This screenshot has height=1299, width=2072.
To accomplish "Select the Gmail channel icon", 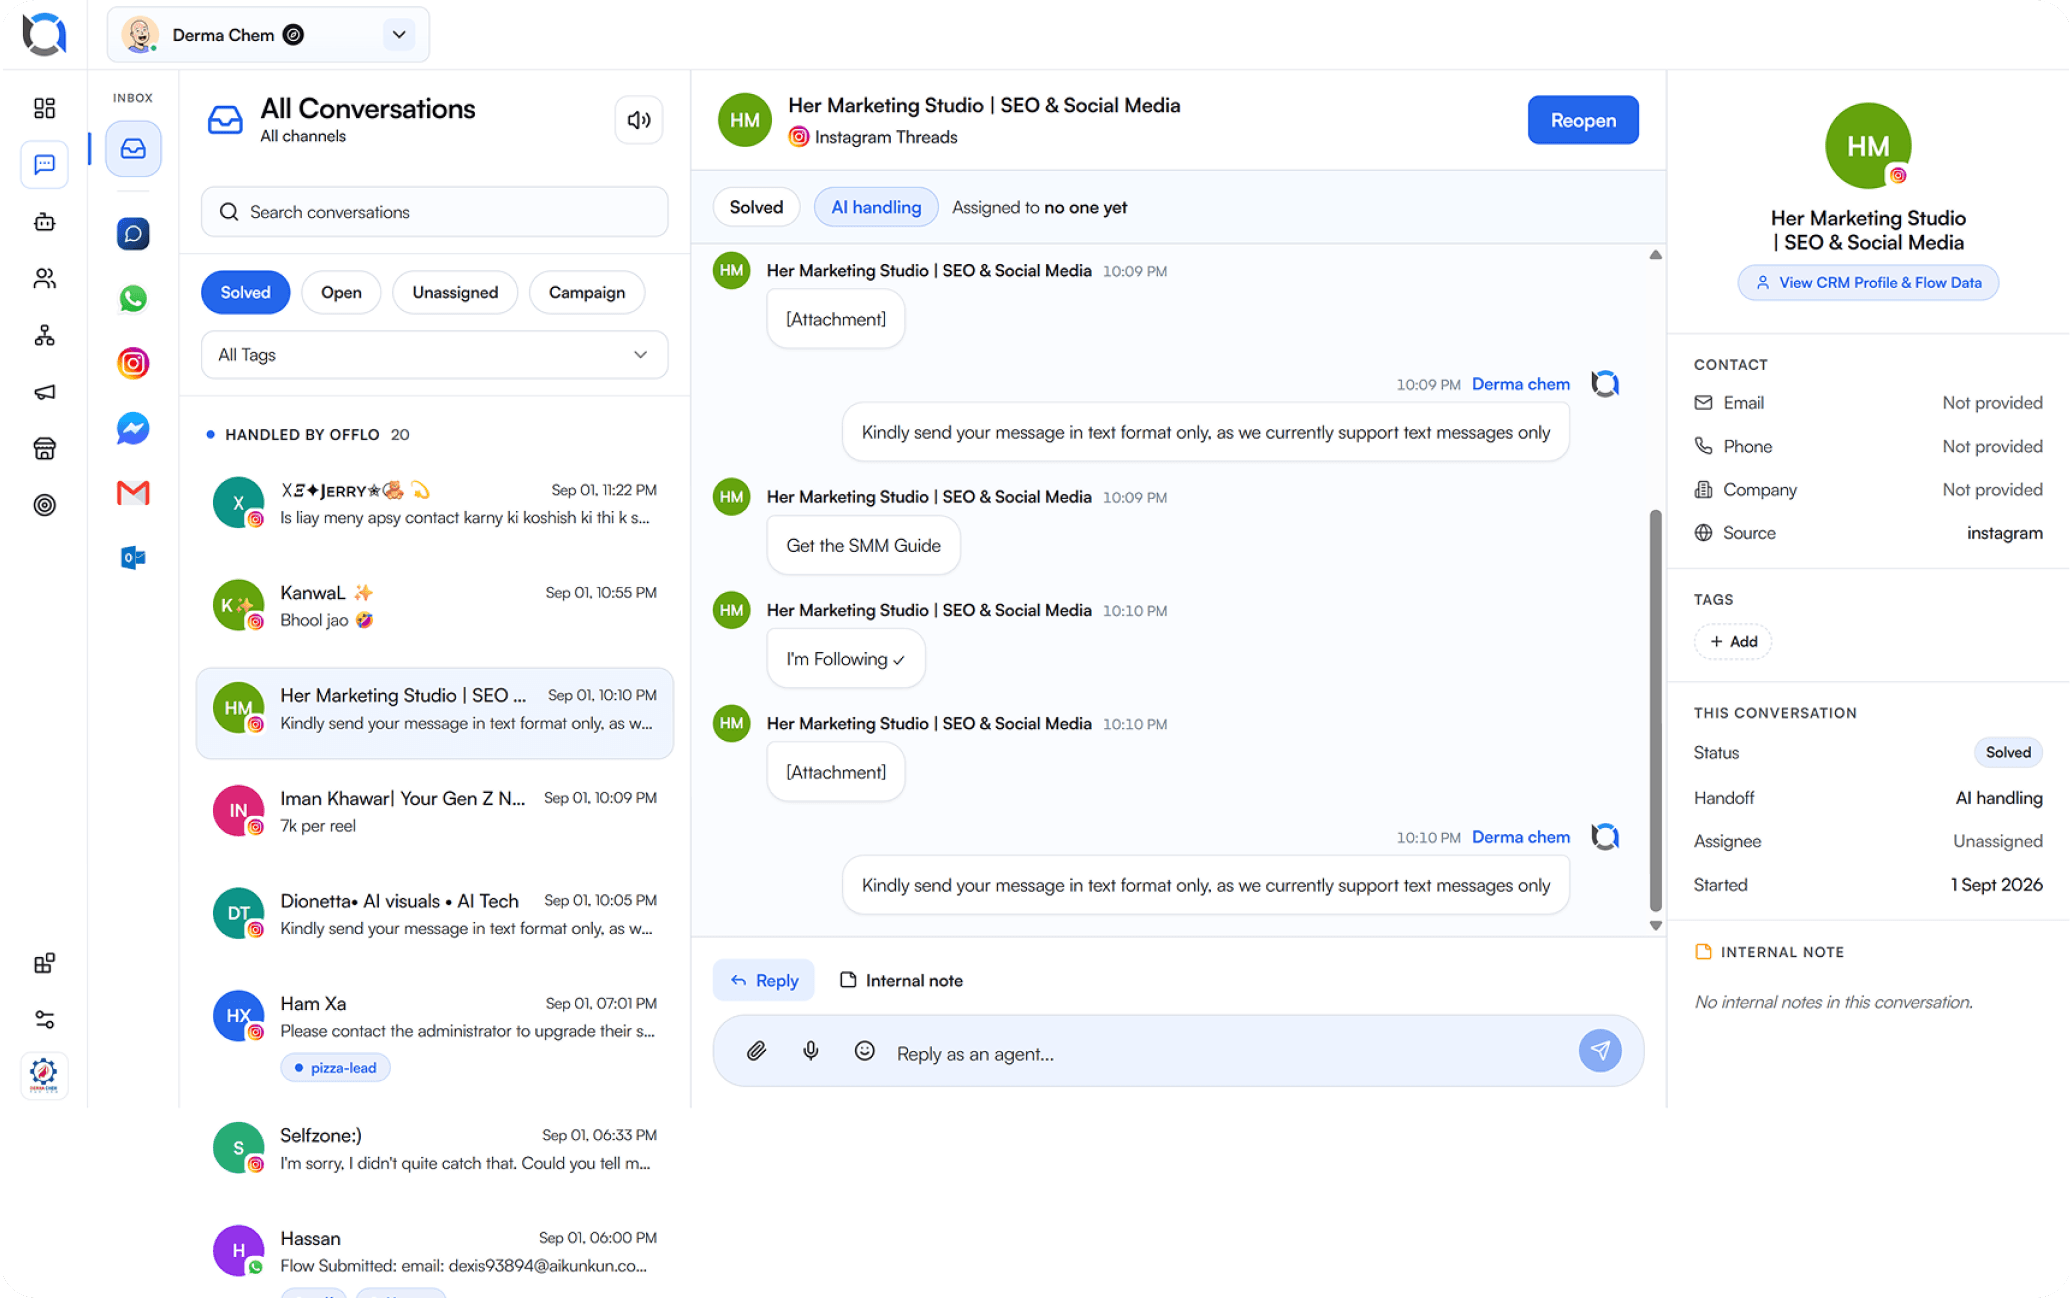I will tap(133, 493).
